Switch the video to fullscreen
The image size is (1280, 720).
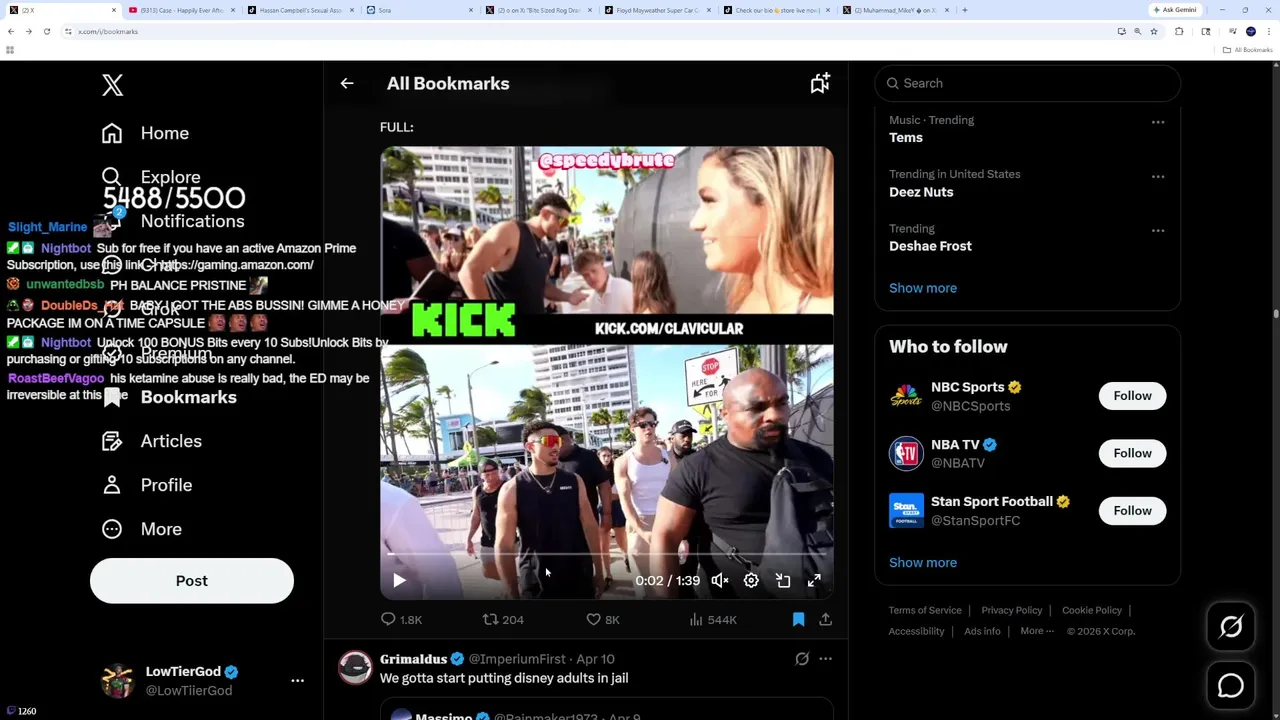click(814, 580)
